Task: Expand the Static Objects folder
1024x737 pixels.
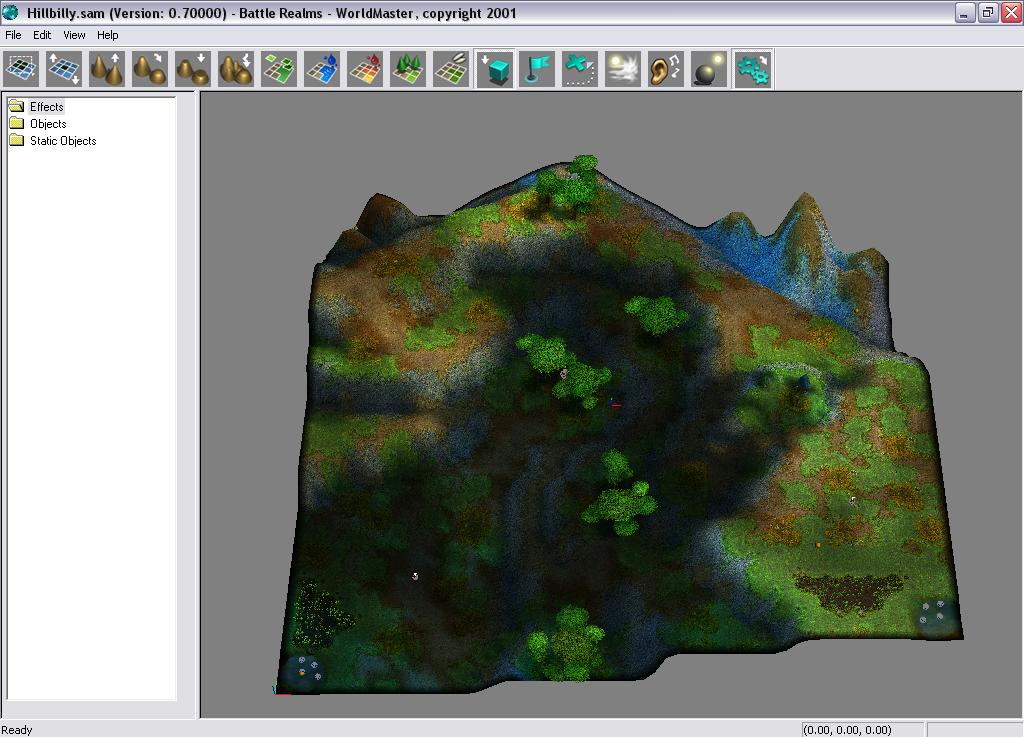Action: (62, 141)
